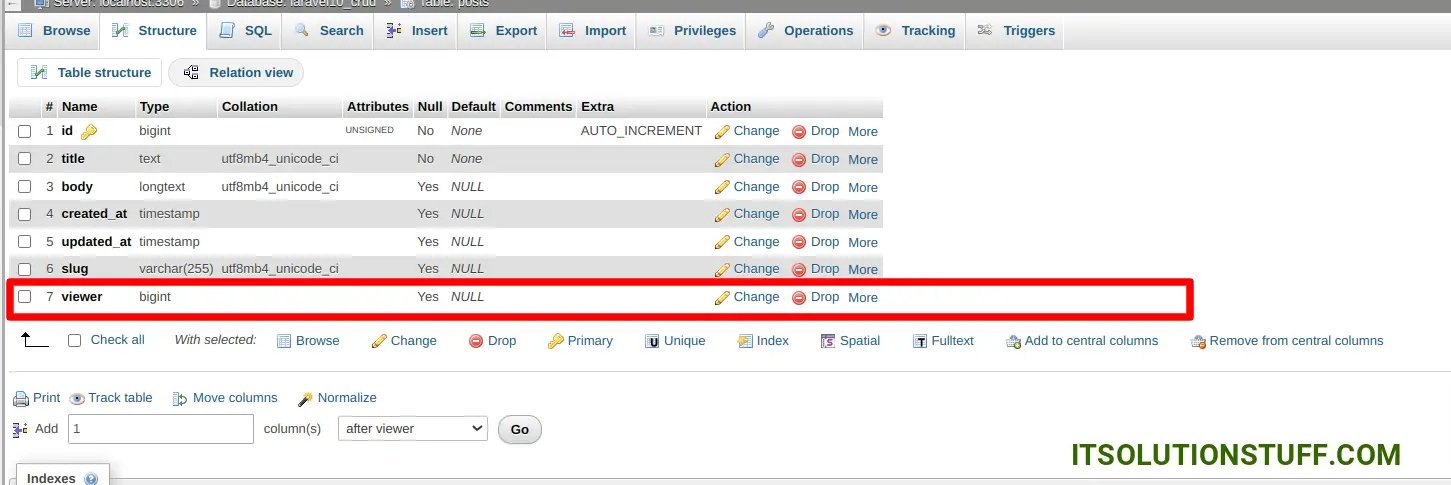Open the Relation view
Screen dimensions: 1451x485
tap(237, 72)
